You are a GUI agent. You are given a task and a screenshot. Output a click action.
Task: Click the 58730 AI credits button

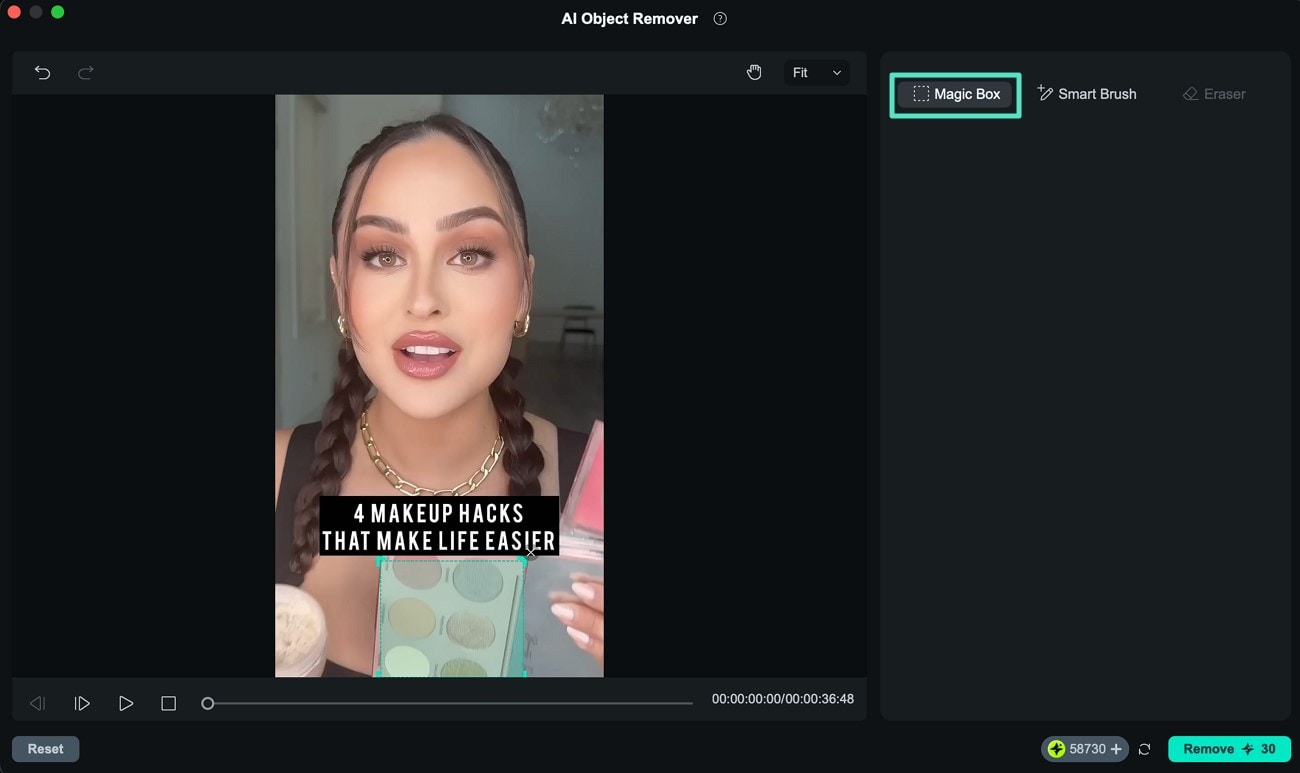point(1085,749)
